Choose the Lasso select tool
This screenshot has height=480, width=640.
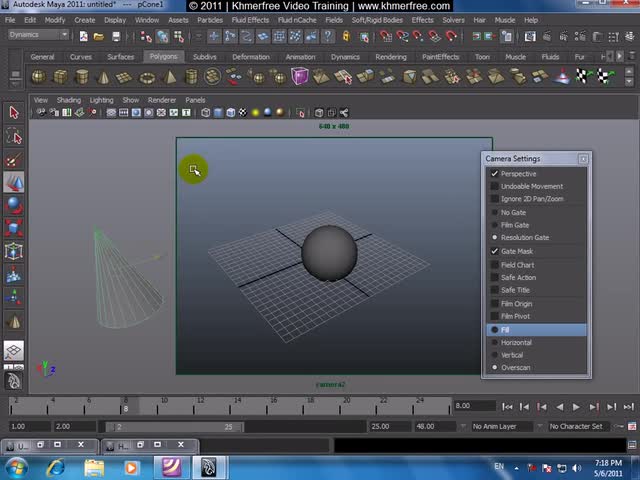[x=14, y=137]
